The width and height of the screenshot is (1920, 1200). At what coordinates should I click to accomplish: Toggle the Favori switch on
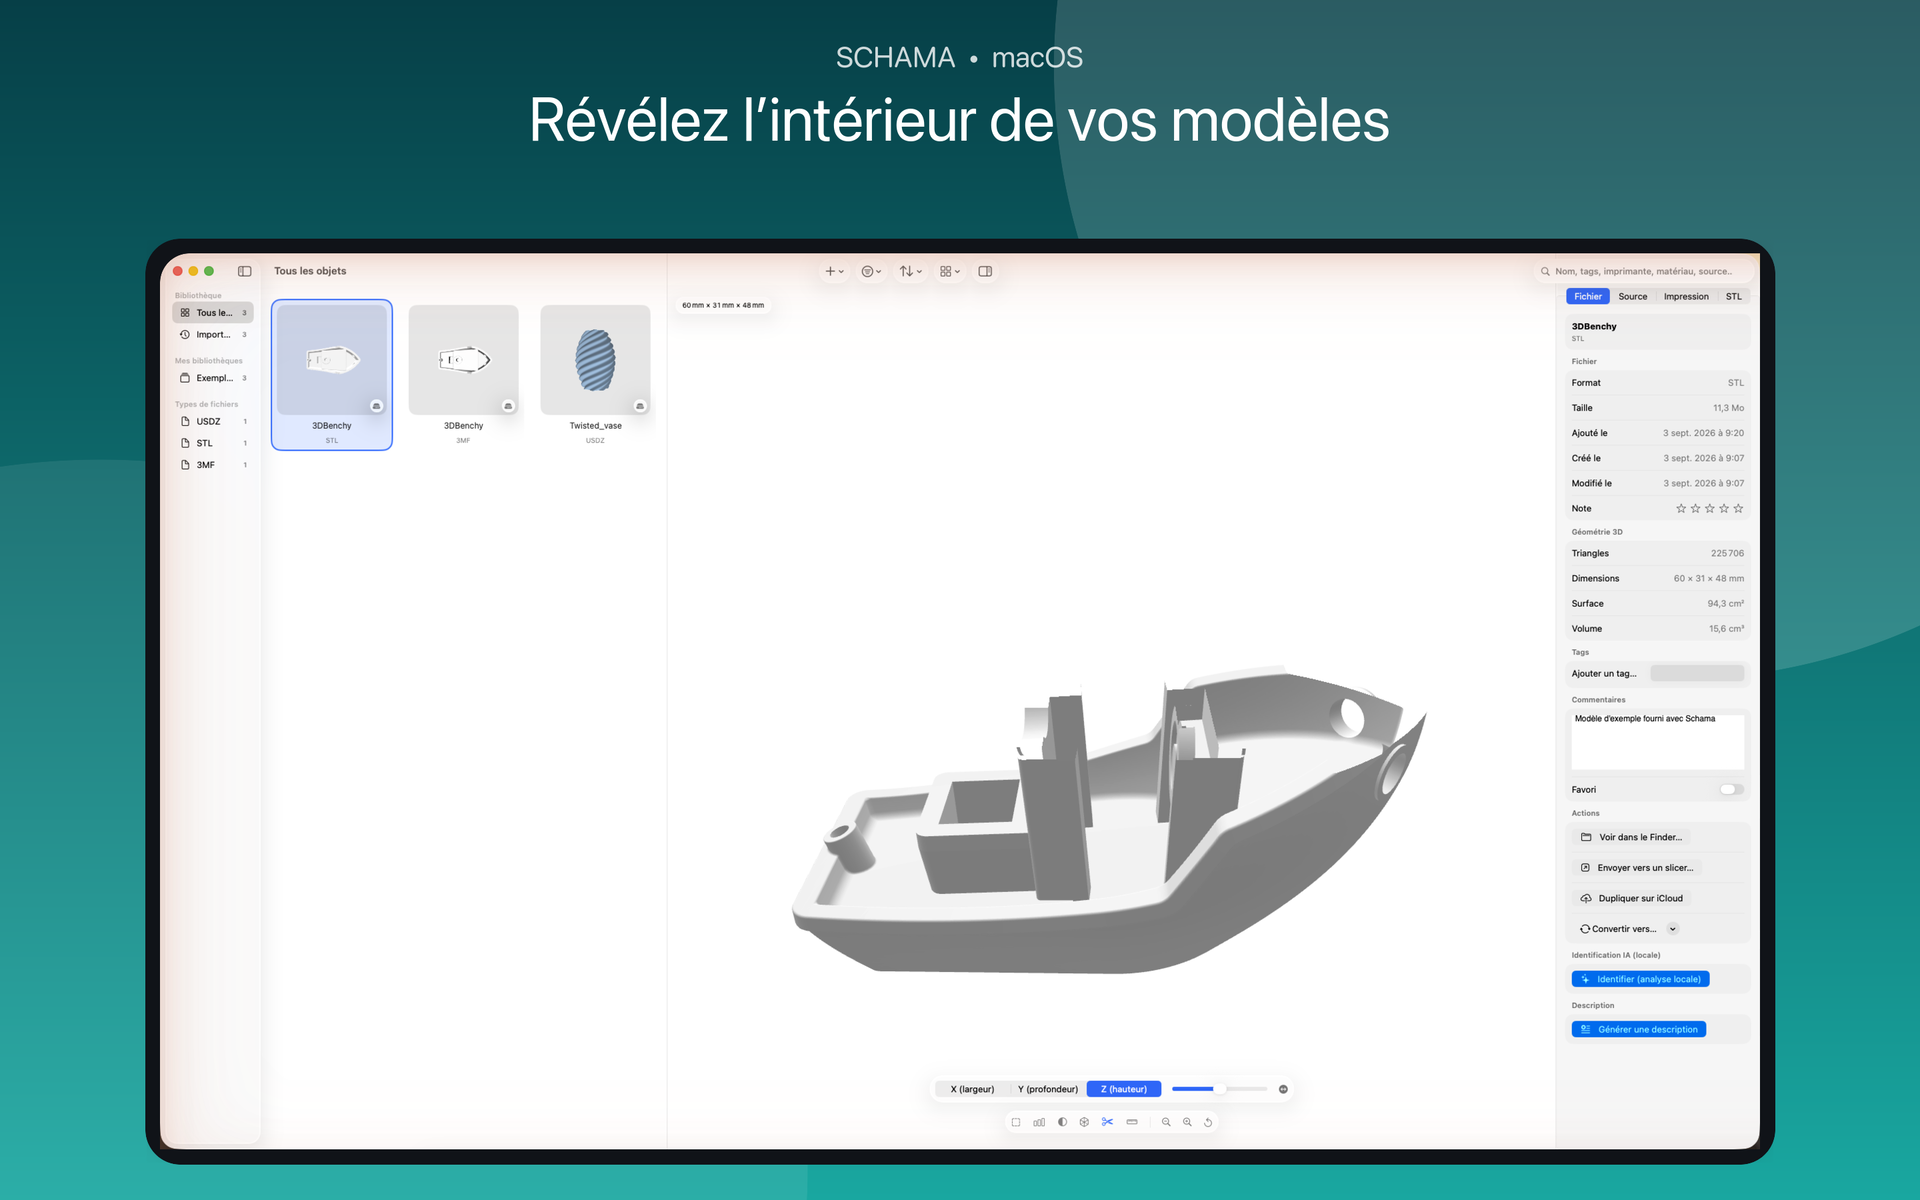coord(1732,790)
